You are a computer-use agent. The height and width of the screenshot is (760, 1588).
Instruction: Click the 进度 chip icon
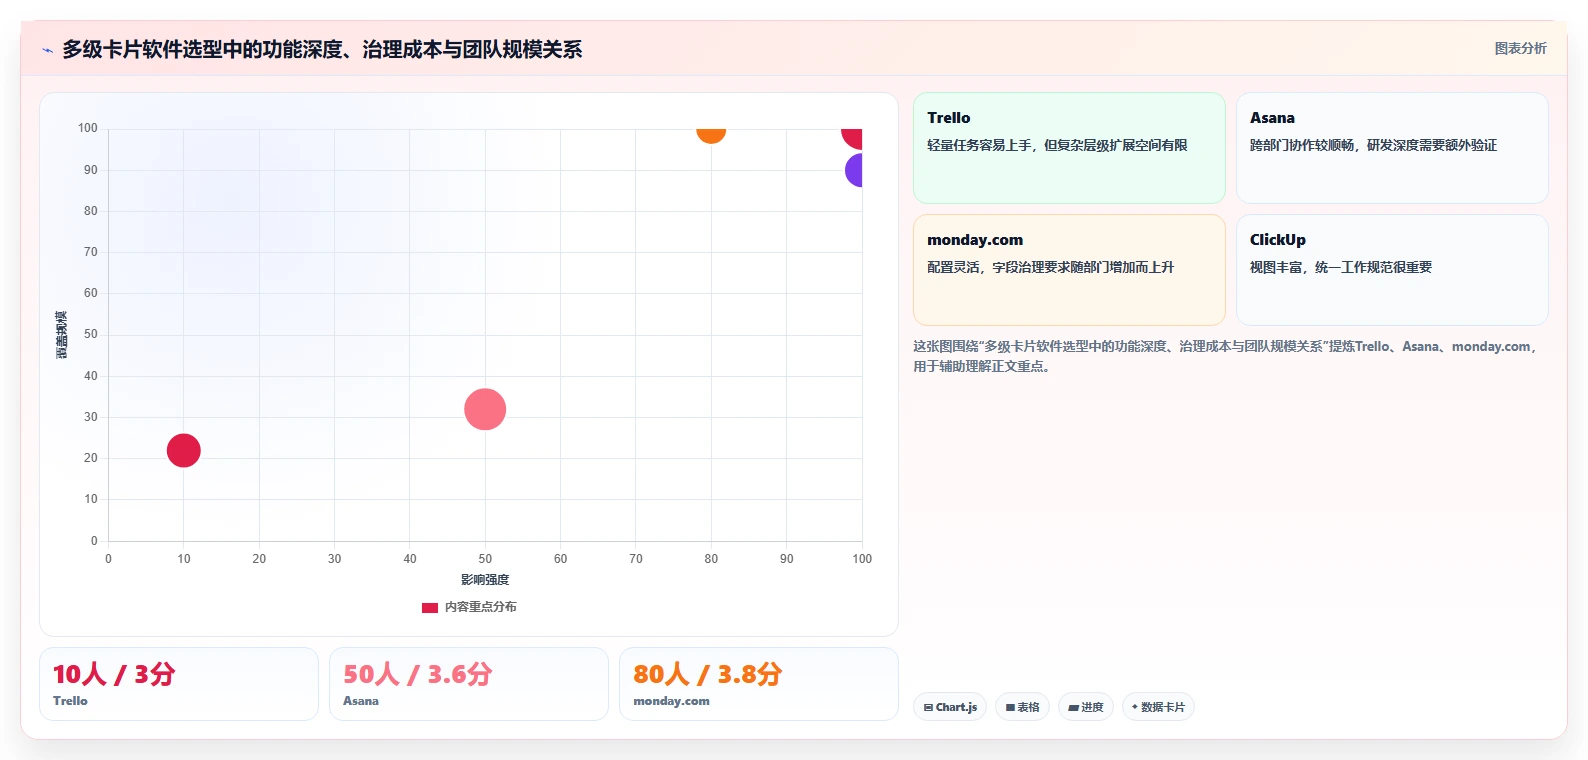pyautogui.click(x=1073, y=707)
